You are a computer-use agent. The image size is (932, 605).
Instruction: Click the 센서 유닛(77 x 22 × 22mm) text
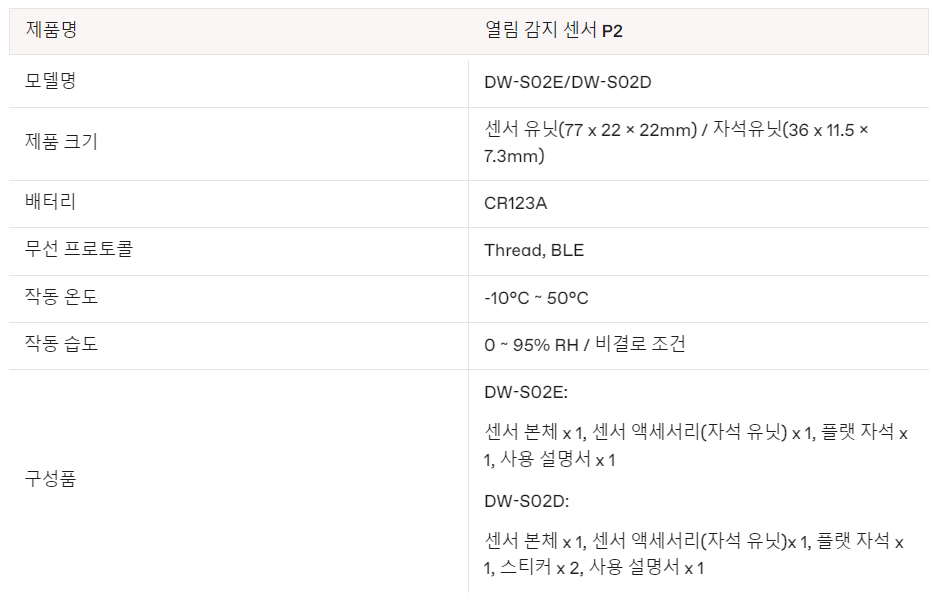click(590, 130)
